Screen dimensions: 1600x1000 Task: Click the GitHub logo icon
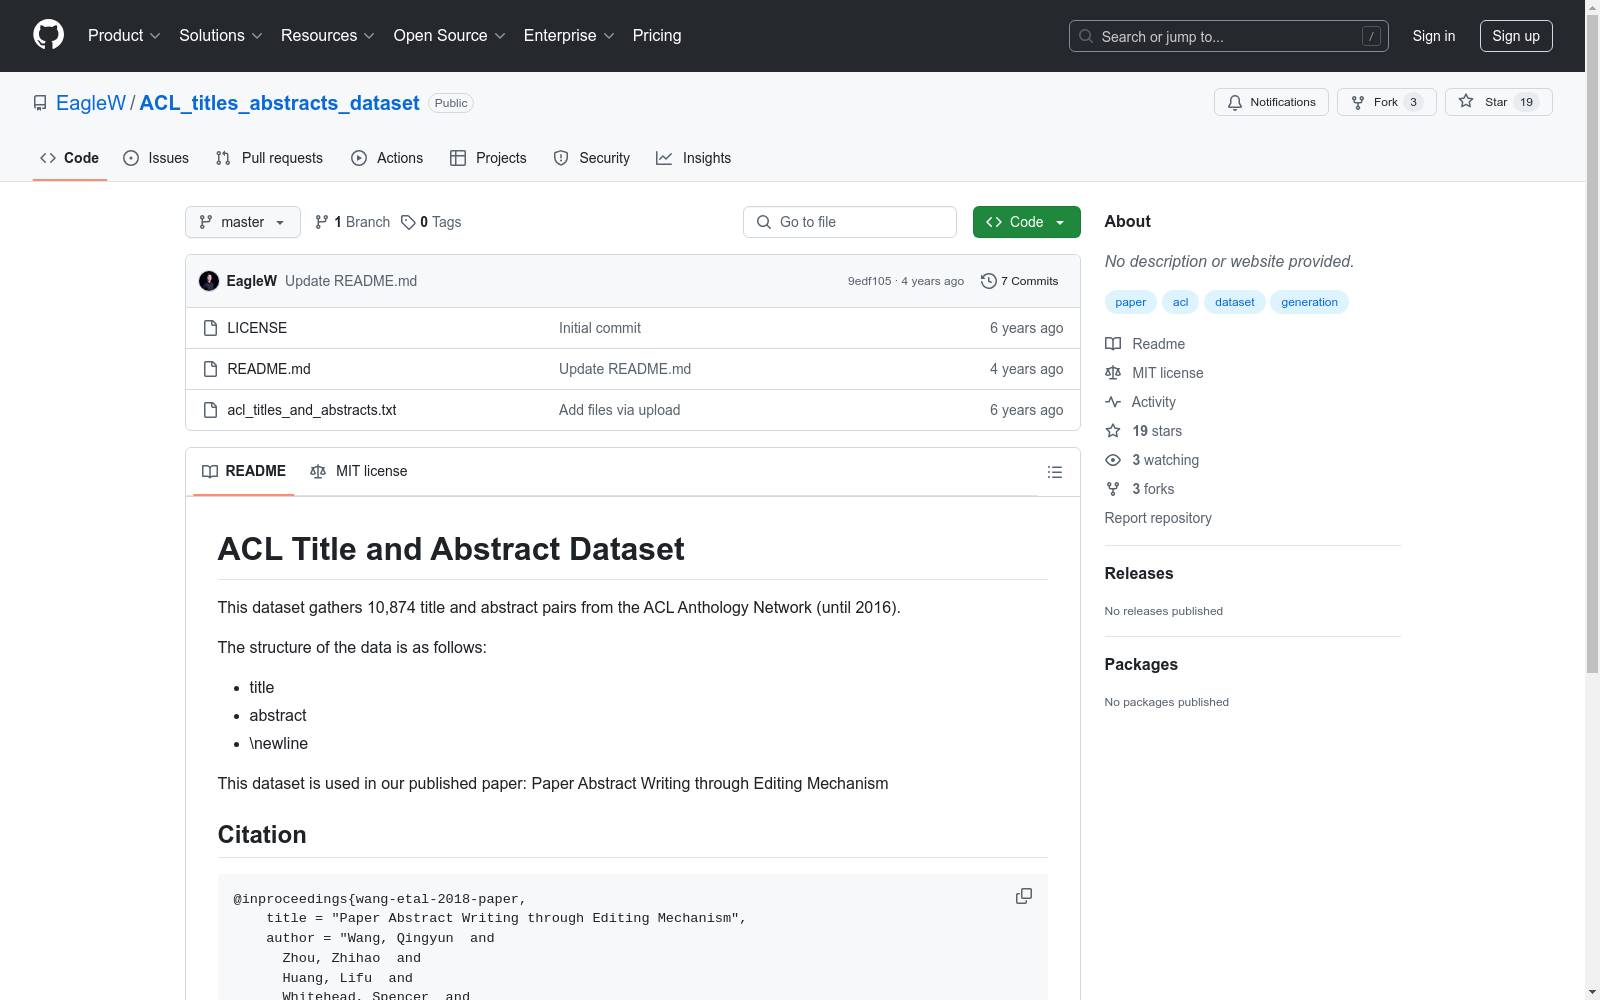[48, 35]
